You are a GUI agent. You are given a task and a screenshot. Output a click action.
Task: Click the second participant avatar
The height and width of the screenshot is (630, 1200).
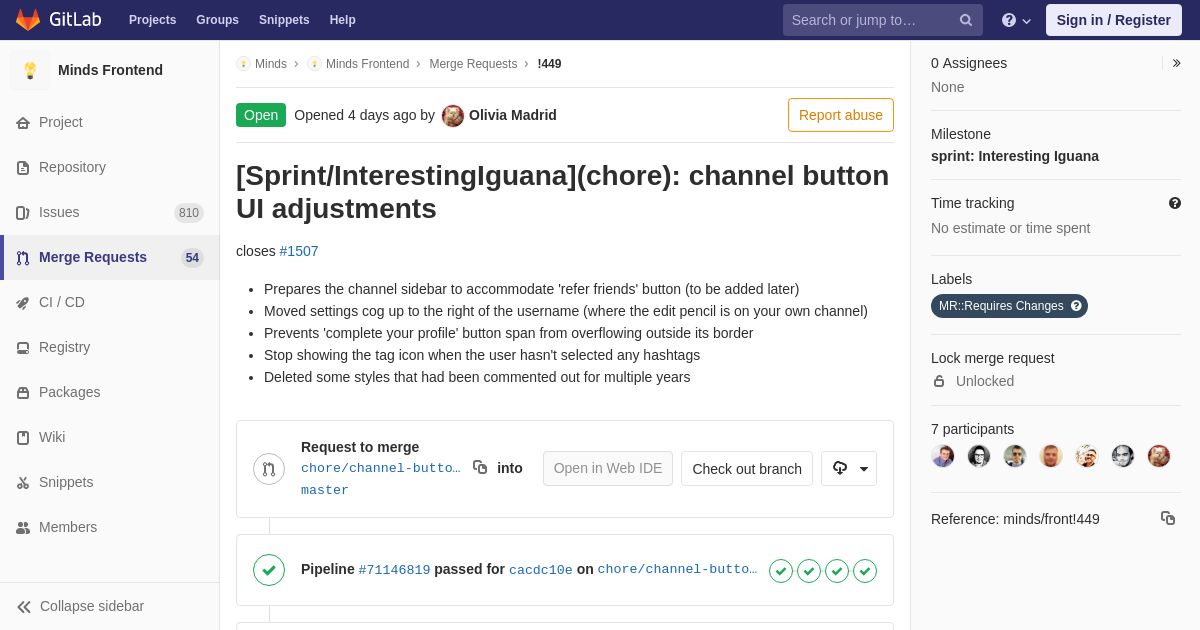pyautogui.click(x=979, y=456)
